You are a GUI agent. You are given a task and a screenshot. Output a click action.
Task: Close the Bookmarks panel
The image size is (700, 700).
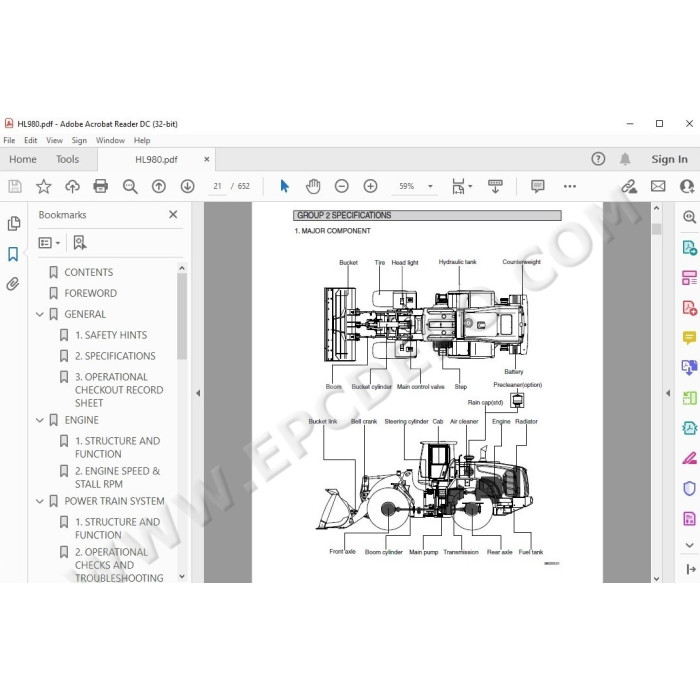tap(173, 215)
